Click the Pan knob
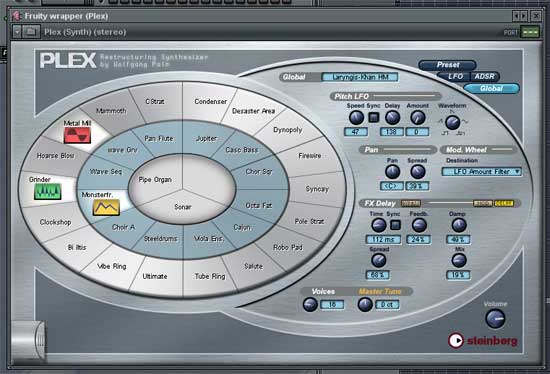 392,172
